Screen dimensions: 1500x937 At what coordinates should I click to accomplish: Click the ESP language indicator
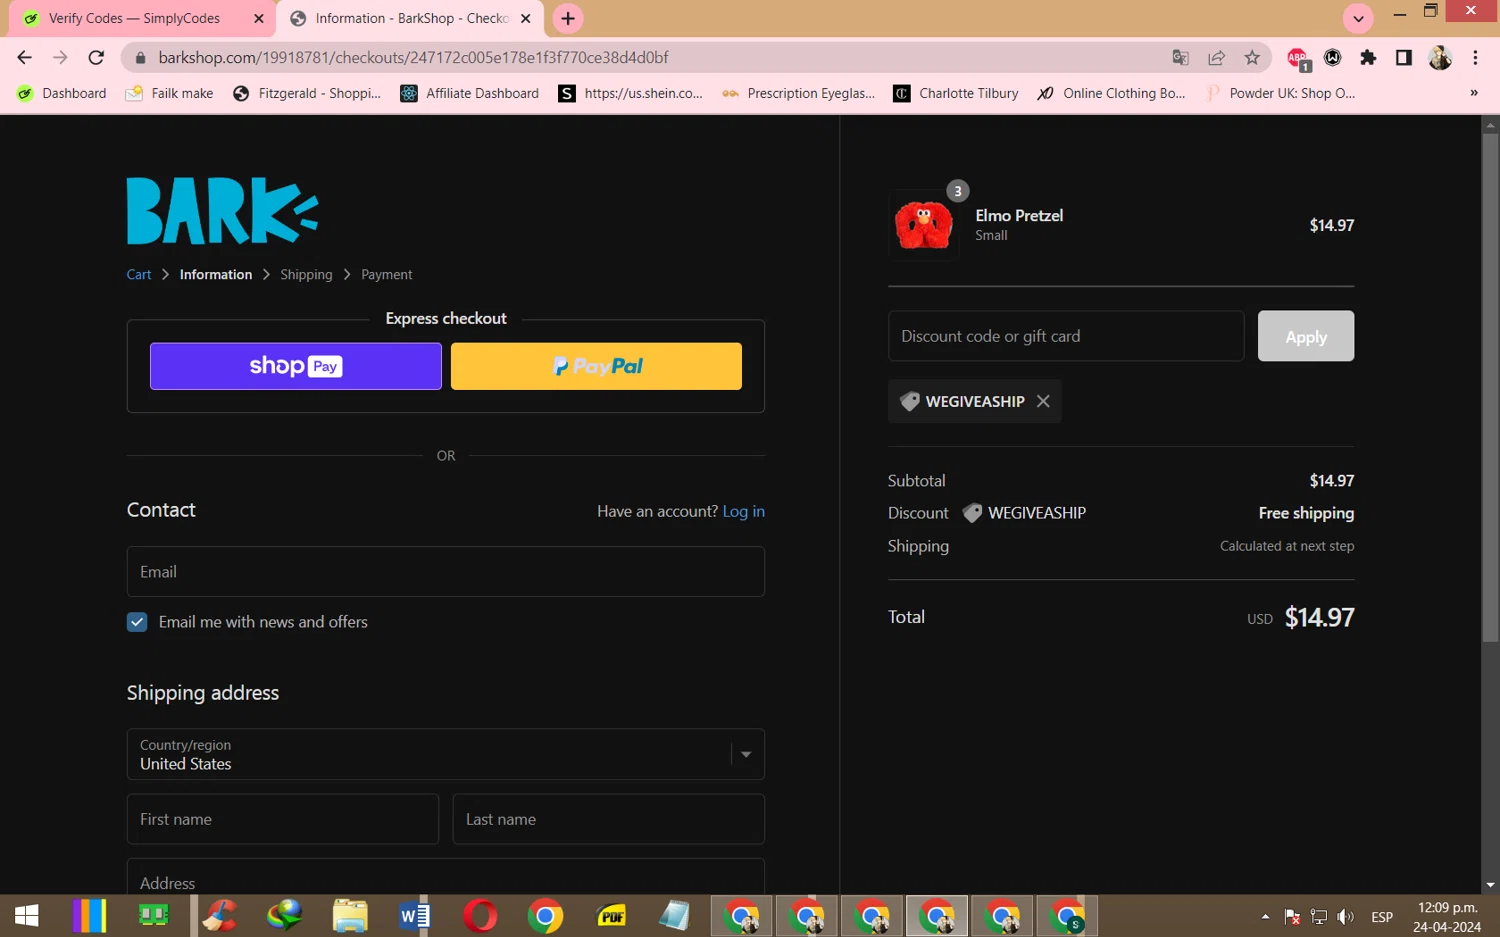[1382, 917]
